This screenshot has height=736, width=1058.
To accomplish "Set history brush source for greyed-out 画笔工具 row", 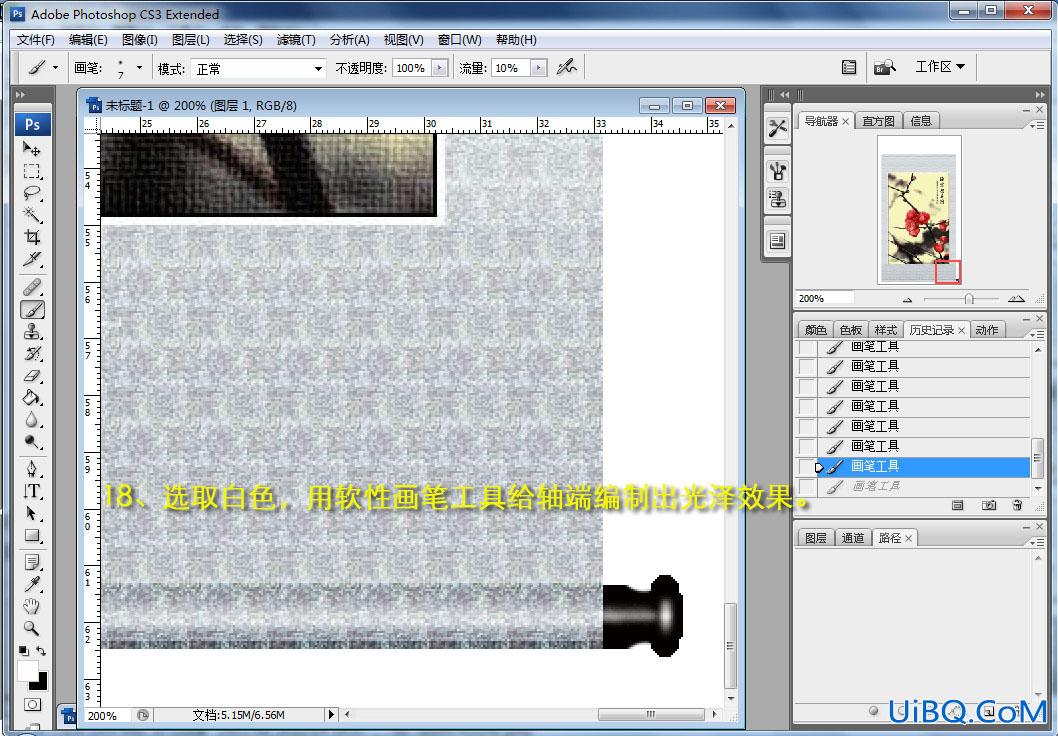I will tap(806, 486).
